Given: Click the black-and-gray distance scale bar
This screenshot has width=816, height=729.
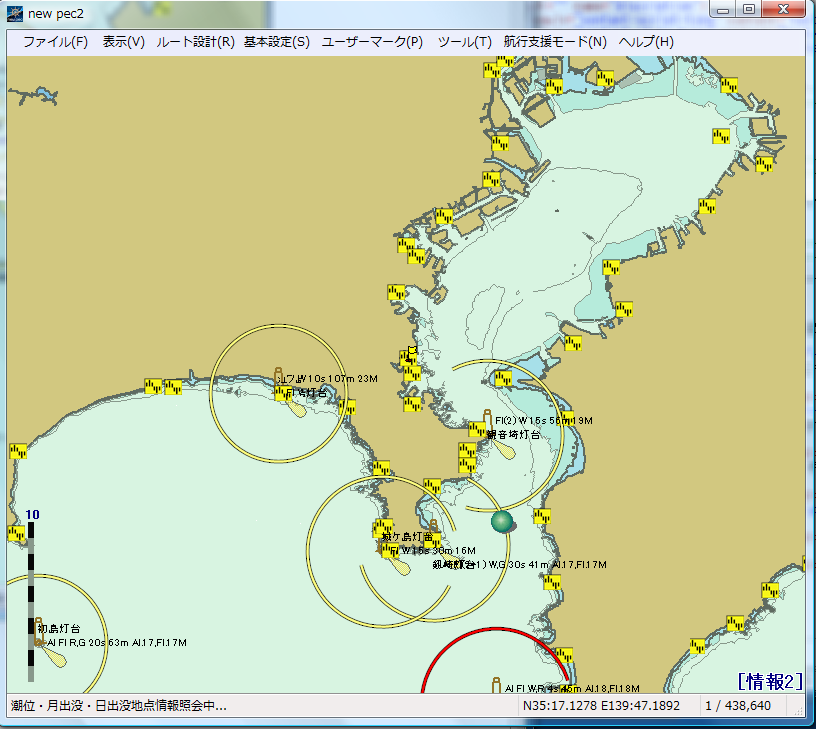Looking at the screenshot, I should click(x=30, y=600).
